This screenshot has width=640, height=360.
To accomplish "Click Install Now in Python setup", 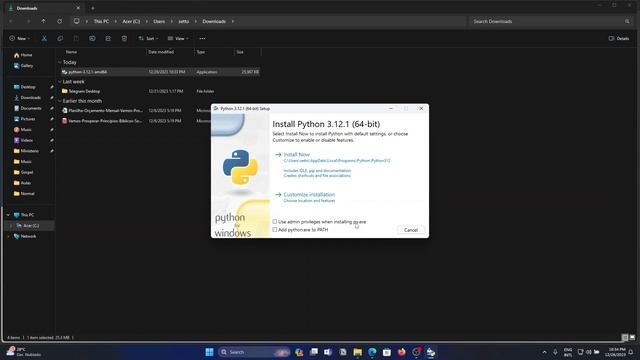I will click(297, 155).
